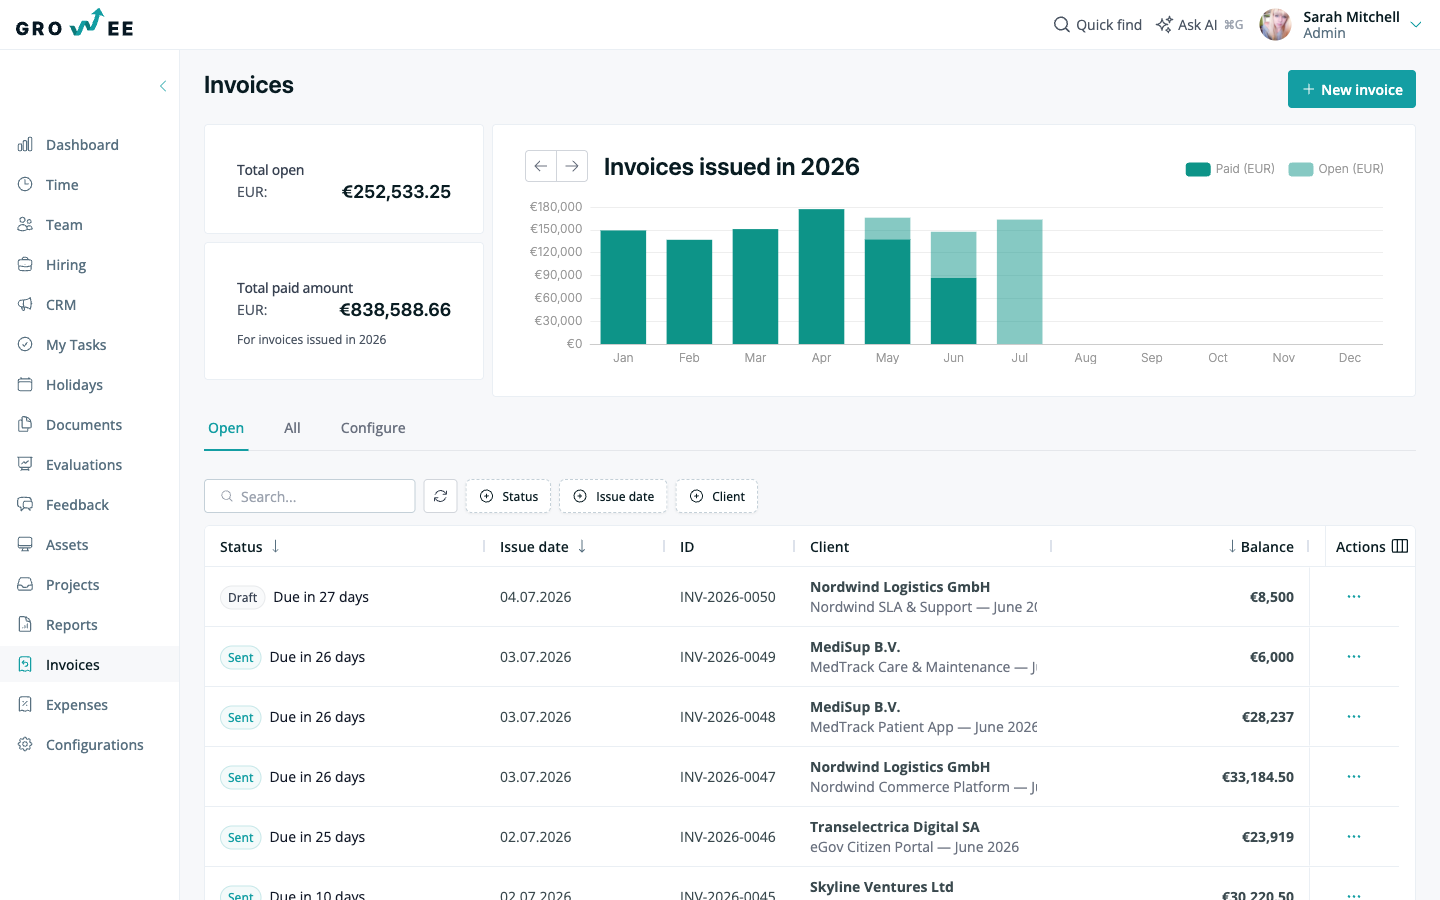Create a New invoice
The height and width of the screenshot is (900, 1440).
pos(1352,89)
